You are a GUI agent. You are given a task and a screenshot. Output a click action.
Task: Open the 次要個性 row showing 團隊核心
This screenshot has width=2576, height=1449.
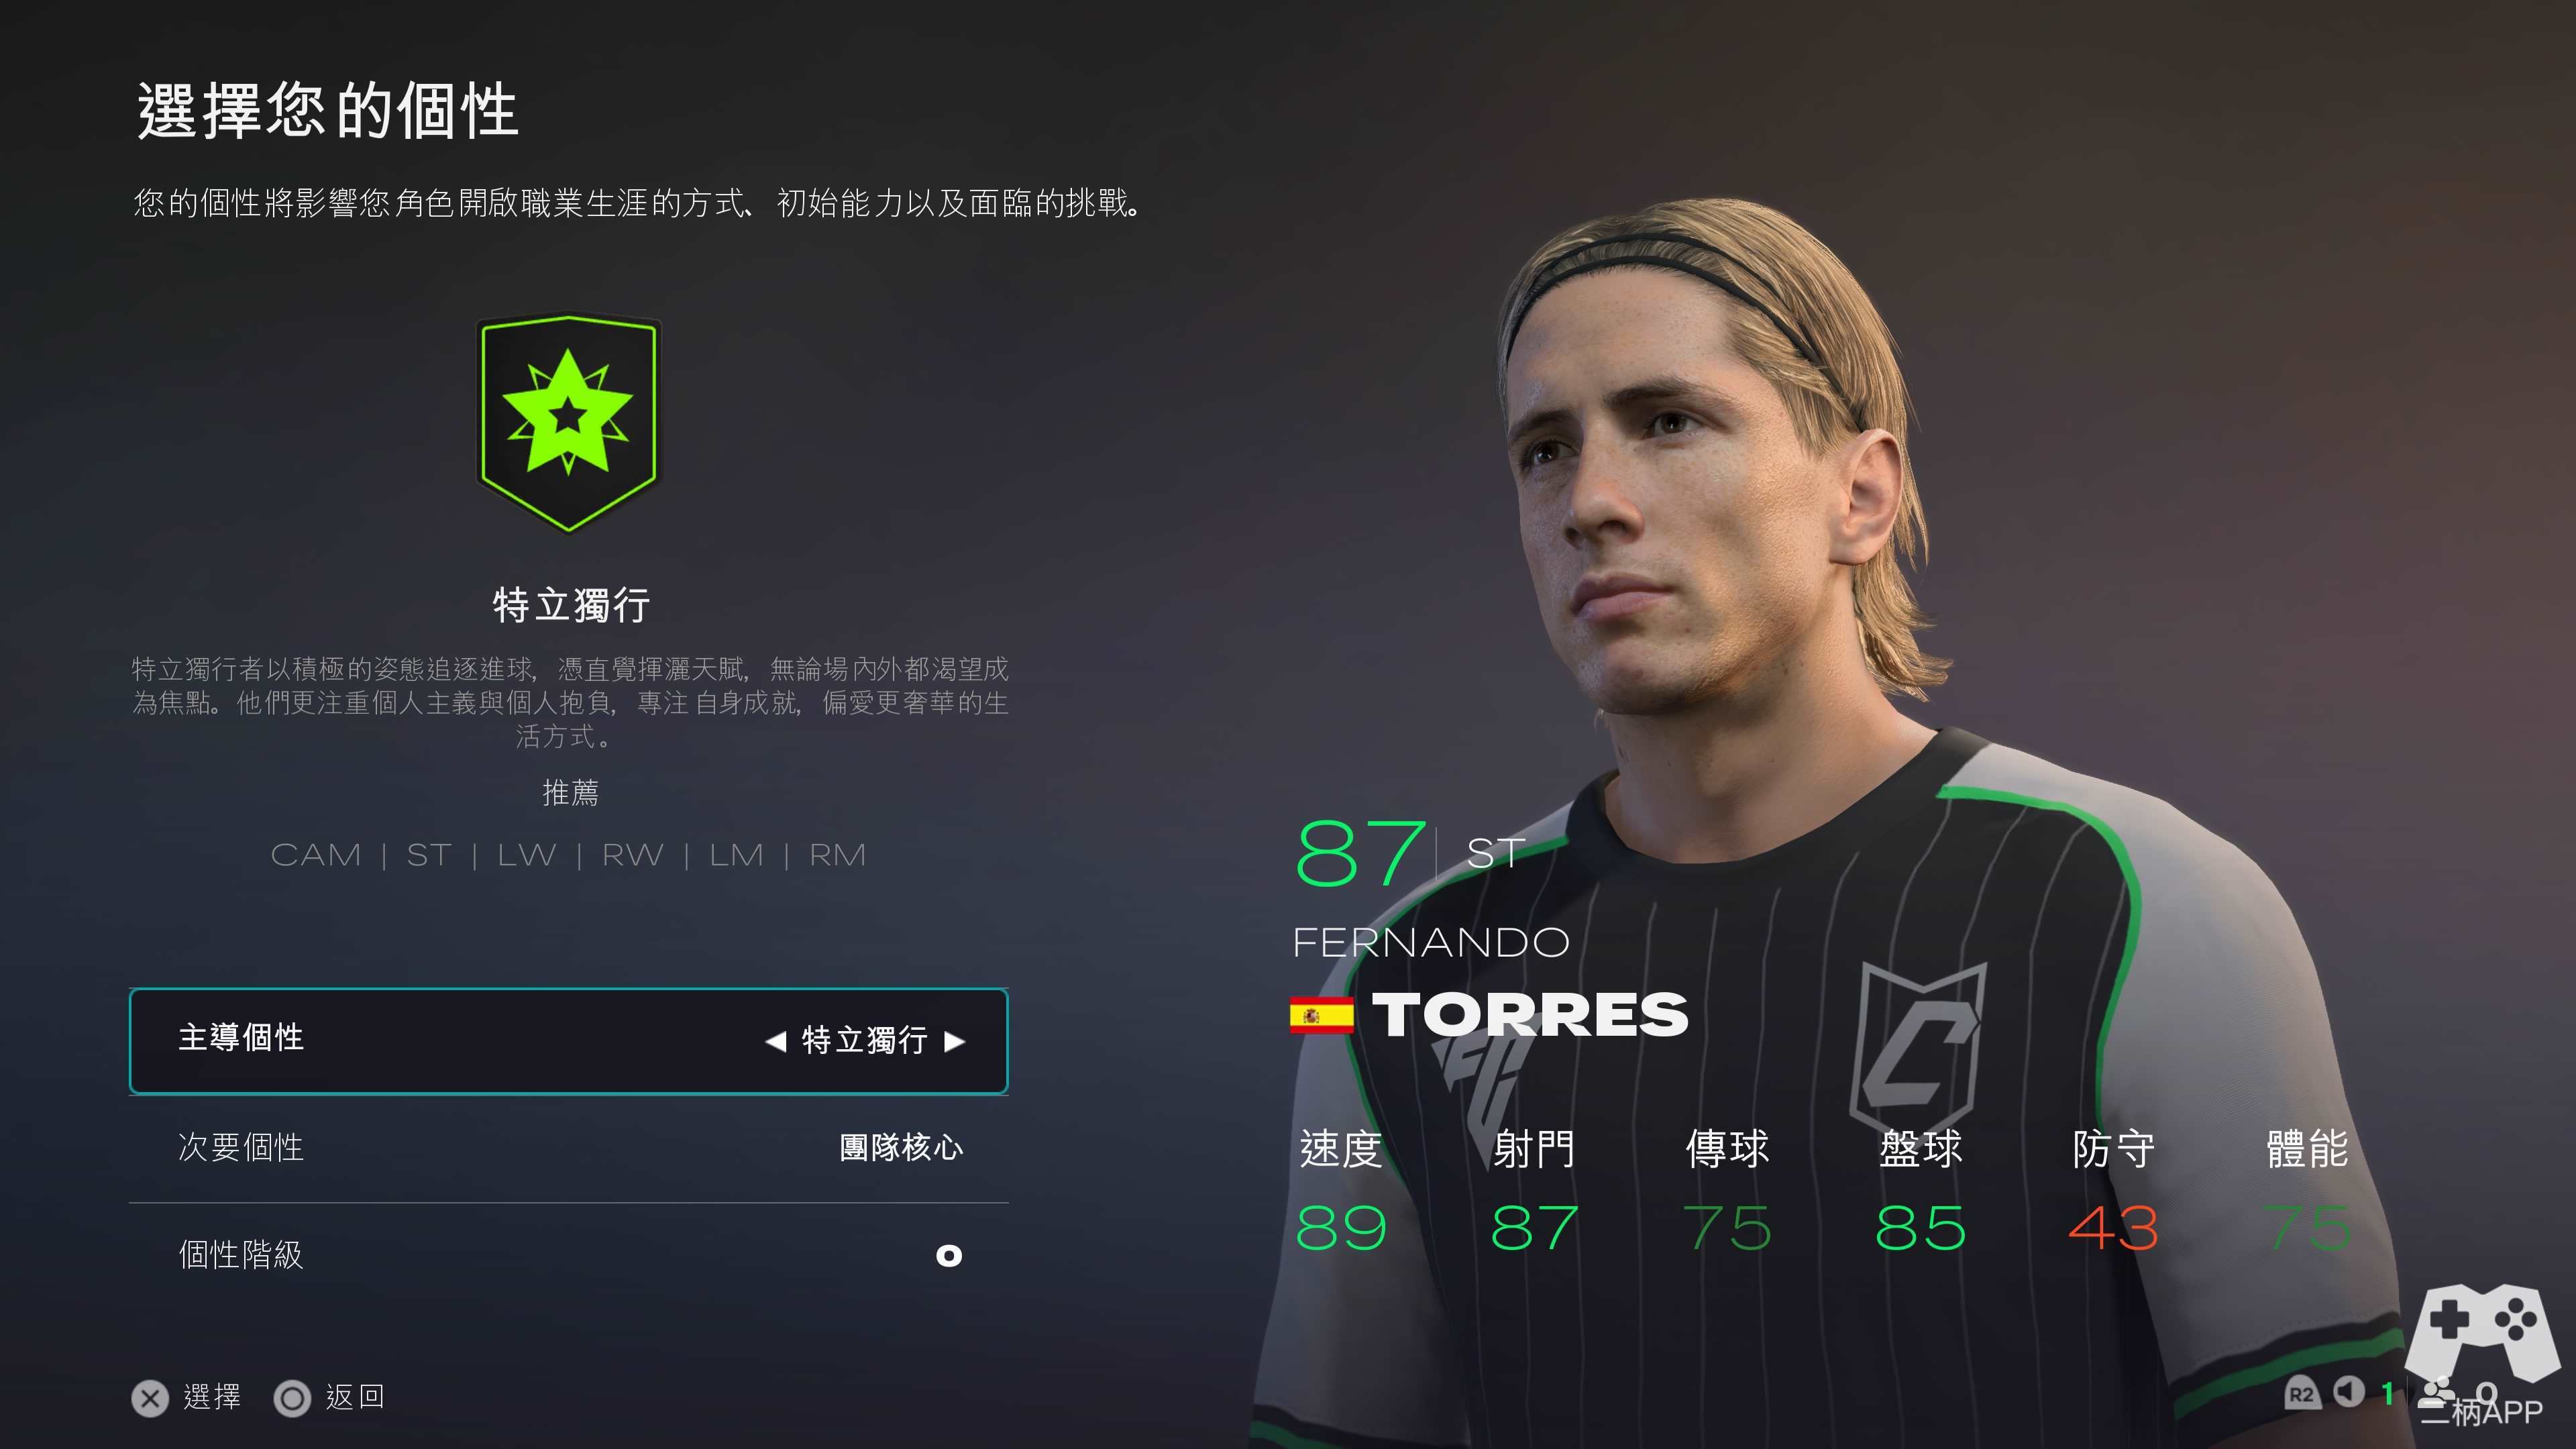click(x=568, y=1148)
